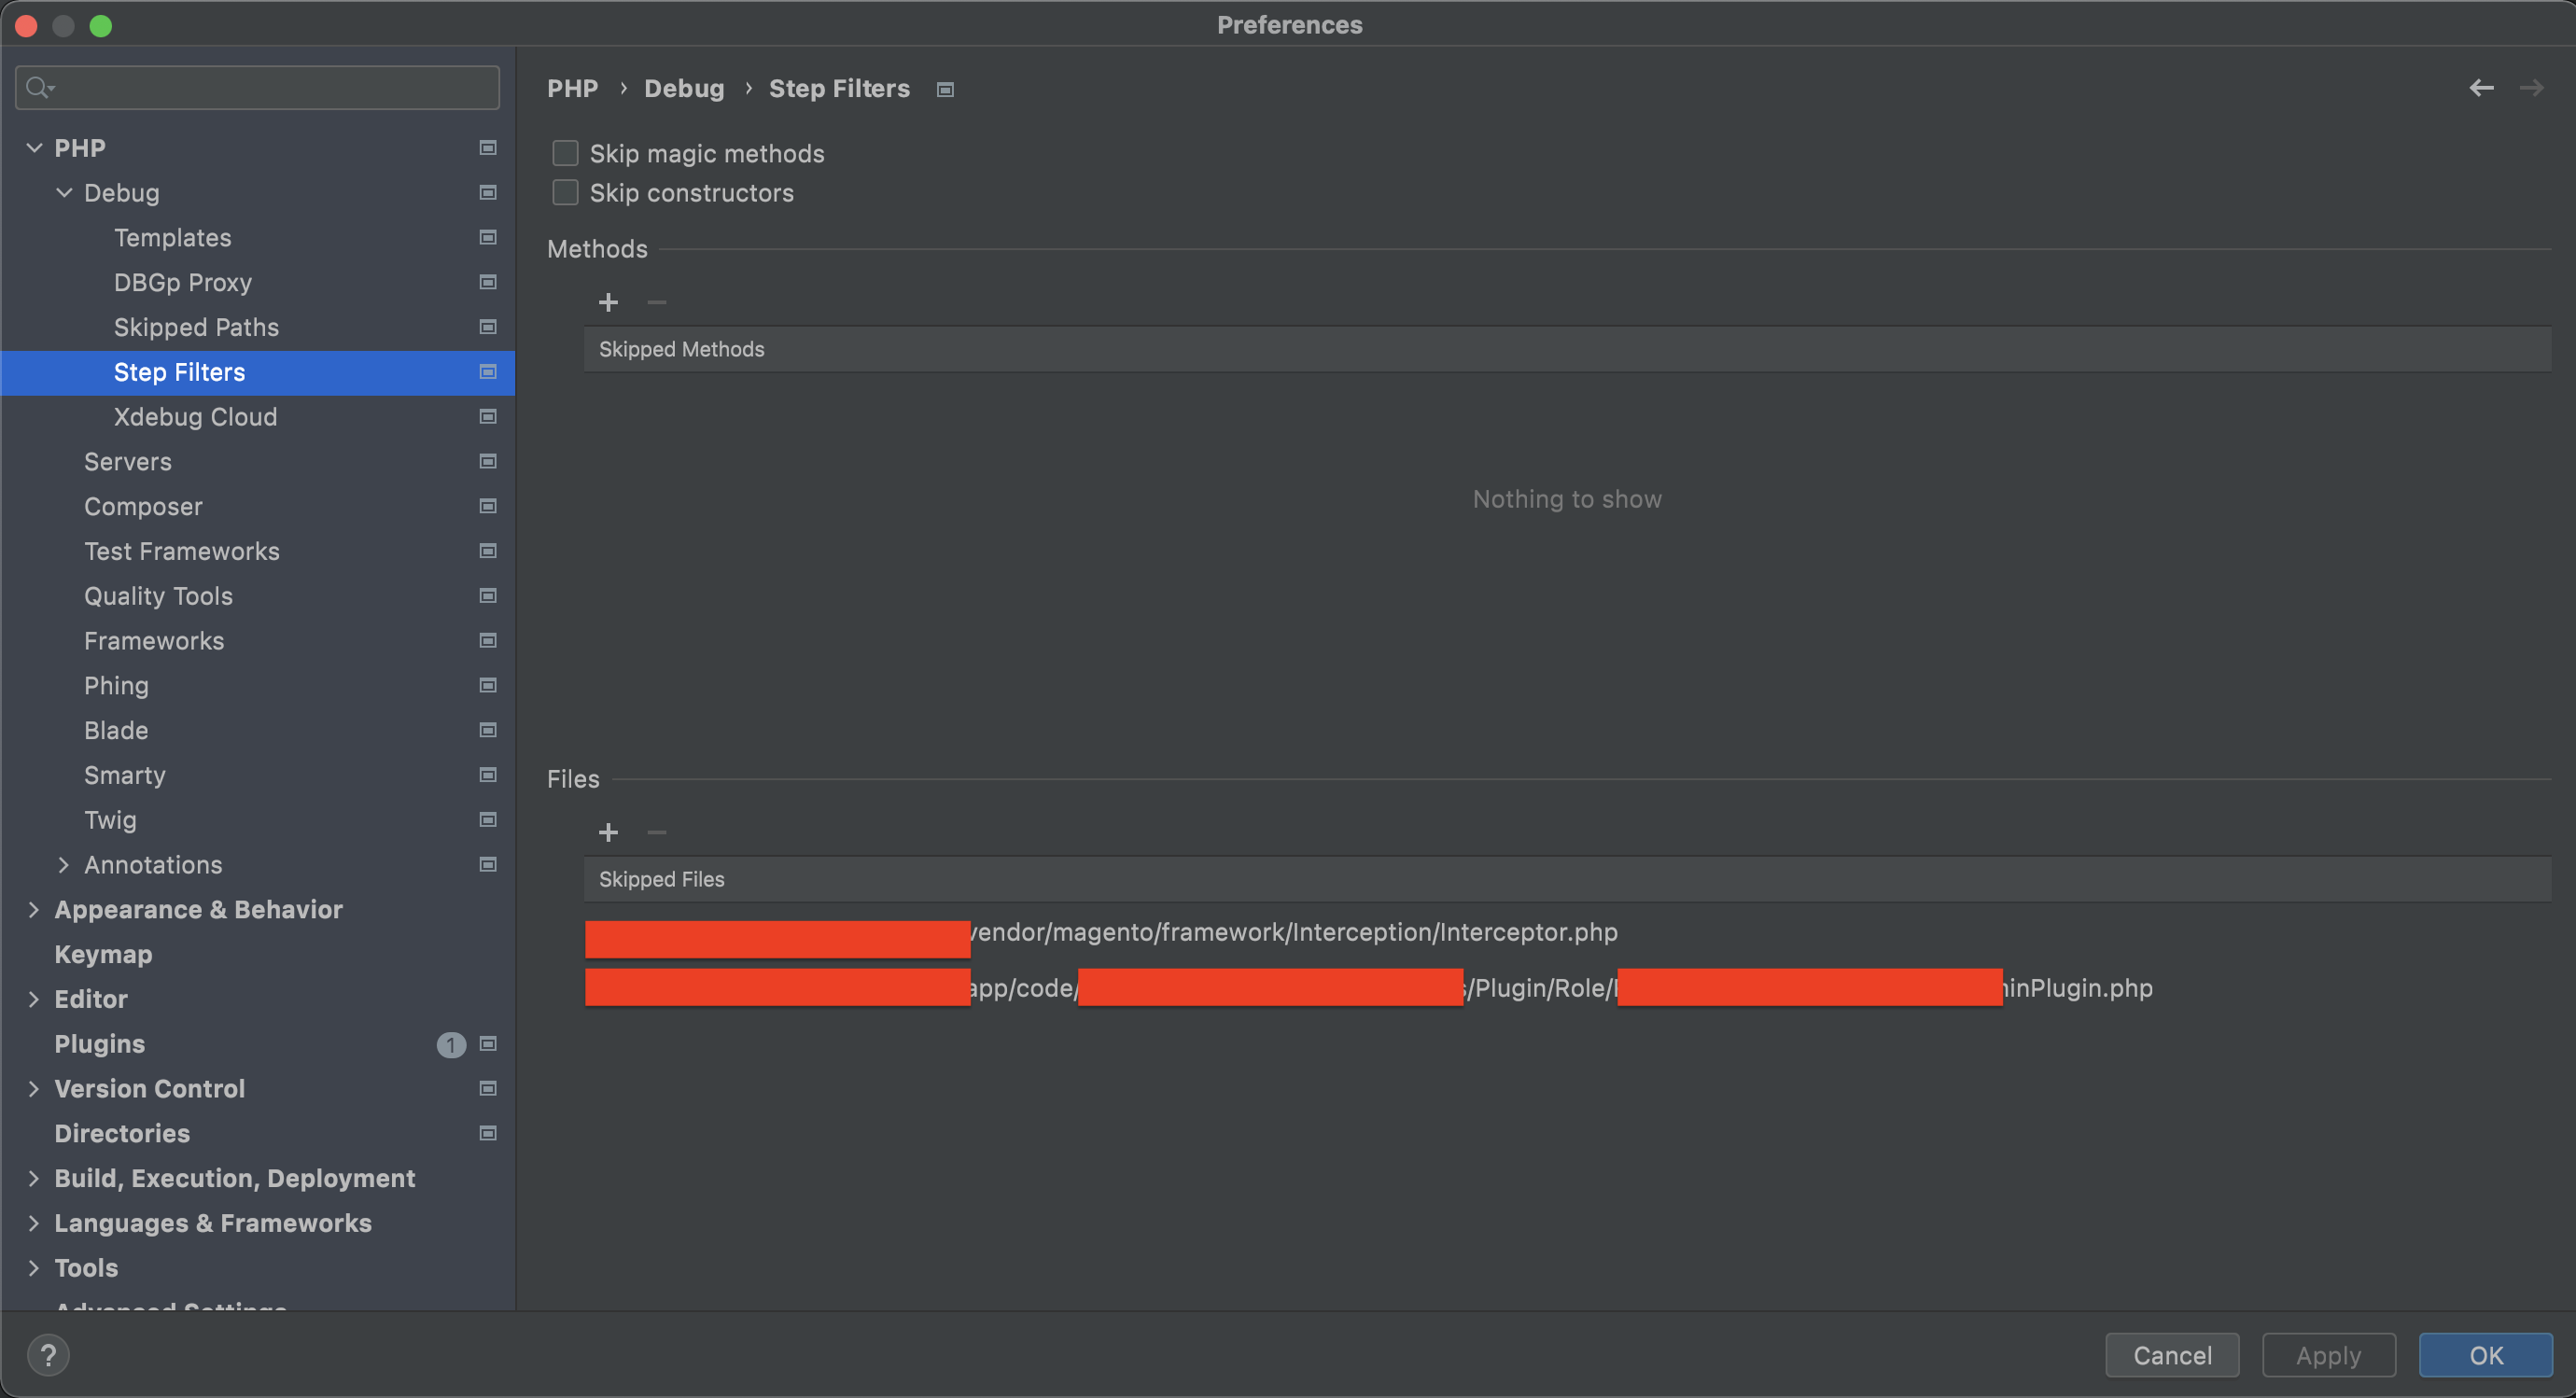Enable Skip magic methods checkbox
The width and height of the screenshot is (2576, 1398).
(566, 153)
